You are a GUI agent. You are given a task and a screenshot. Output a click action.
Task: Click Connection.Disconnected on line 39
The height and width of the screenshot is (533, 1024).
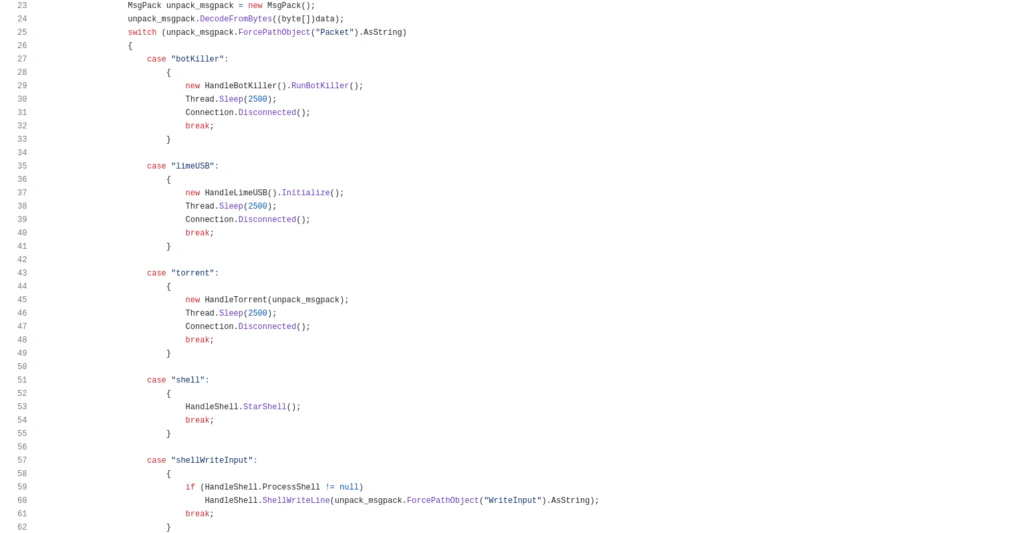tap(240, 219)
